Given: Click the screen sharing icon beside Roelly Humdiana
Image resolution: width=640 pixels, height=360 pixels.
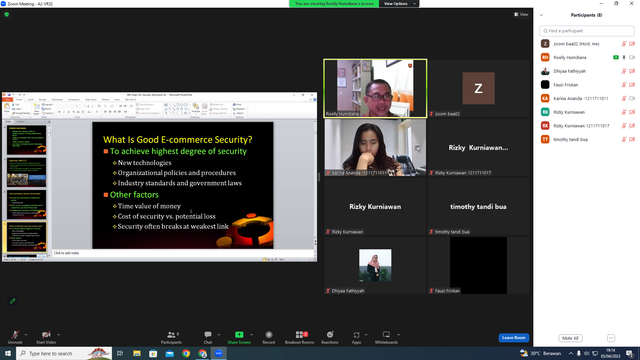Looking at the screenshot, I should 616,58.
